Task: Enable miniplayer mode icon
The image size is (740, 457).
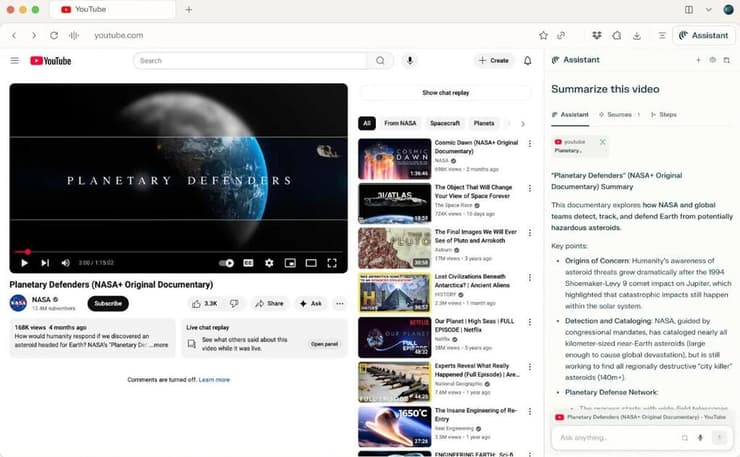Action: click(290, 263)
